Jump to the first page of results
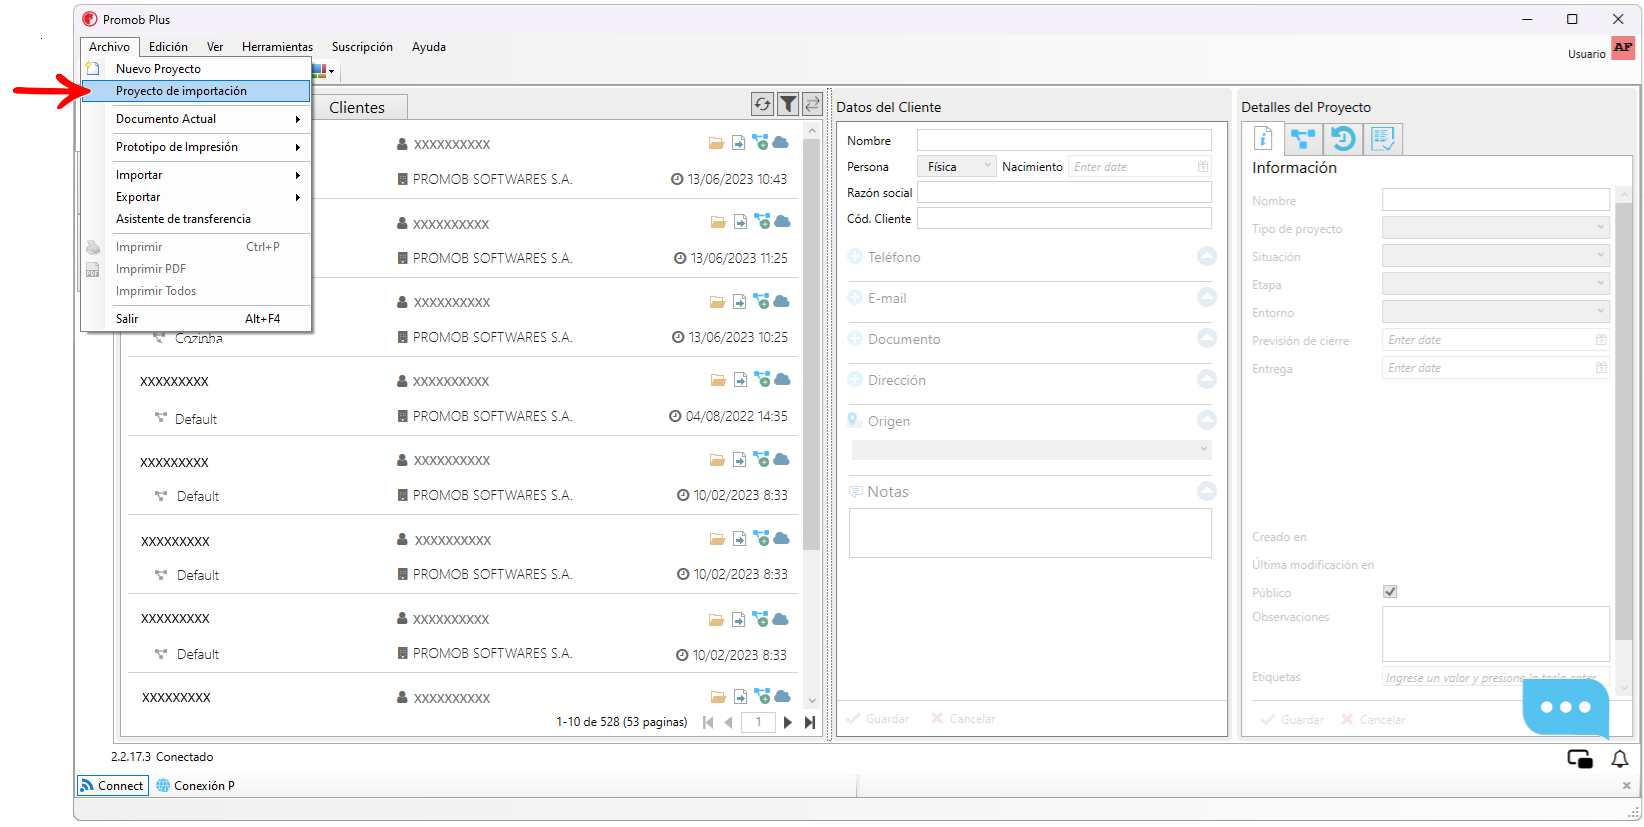The height and width of the screenshot is (827, 1644). coord(708,722)
